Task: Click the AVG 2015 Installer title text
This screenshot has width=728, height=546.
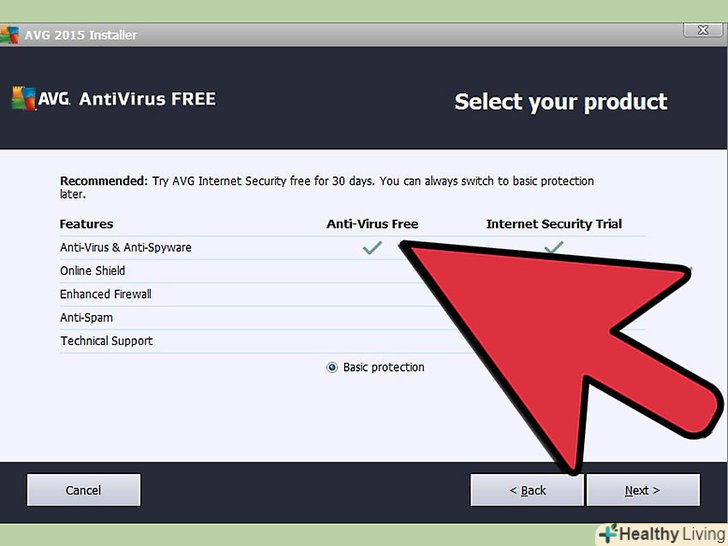Action: point(81,35)
